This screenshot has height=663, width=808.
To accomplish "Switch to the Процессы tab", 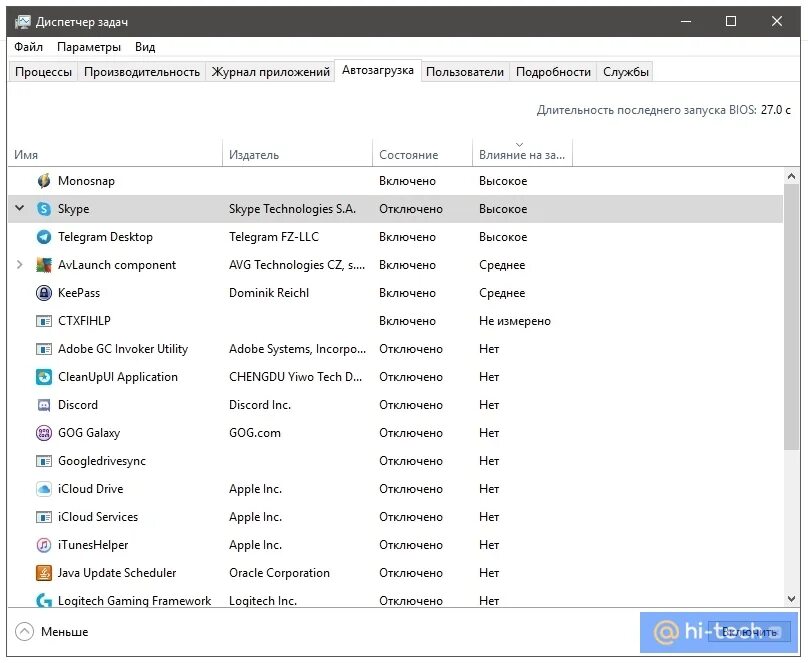I will point(43,72).
